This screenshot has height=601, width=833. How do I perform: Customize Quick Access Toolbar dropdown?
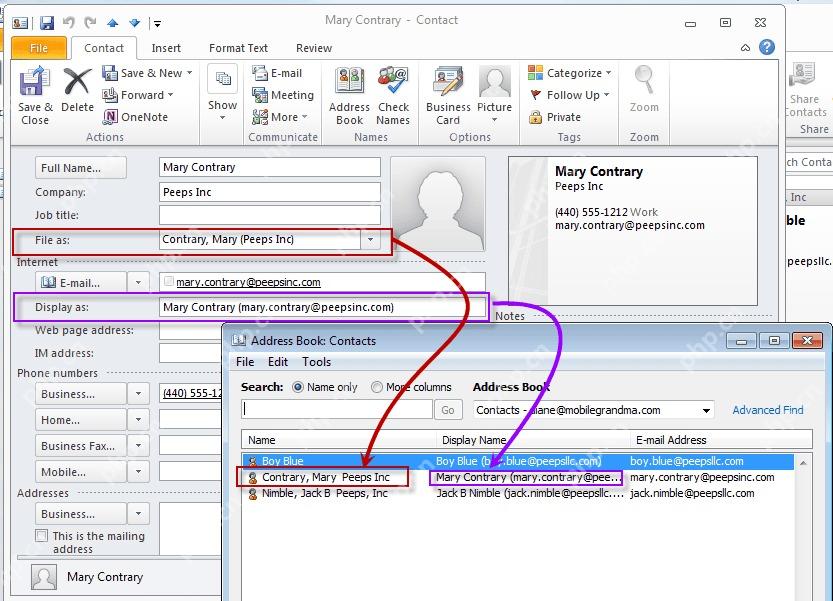click(x=157, y=23)
